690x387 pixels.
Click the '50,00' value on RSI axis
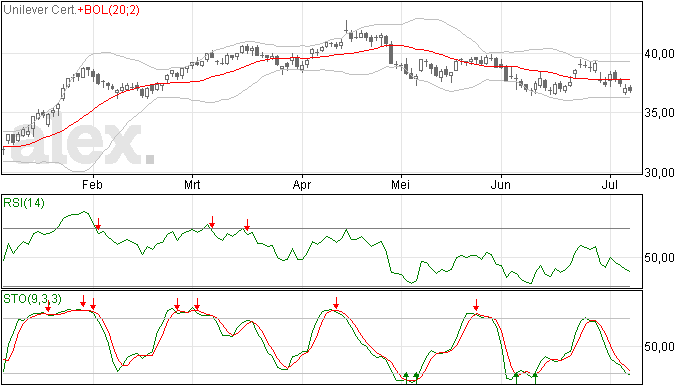pos(659,258)
